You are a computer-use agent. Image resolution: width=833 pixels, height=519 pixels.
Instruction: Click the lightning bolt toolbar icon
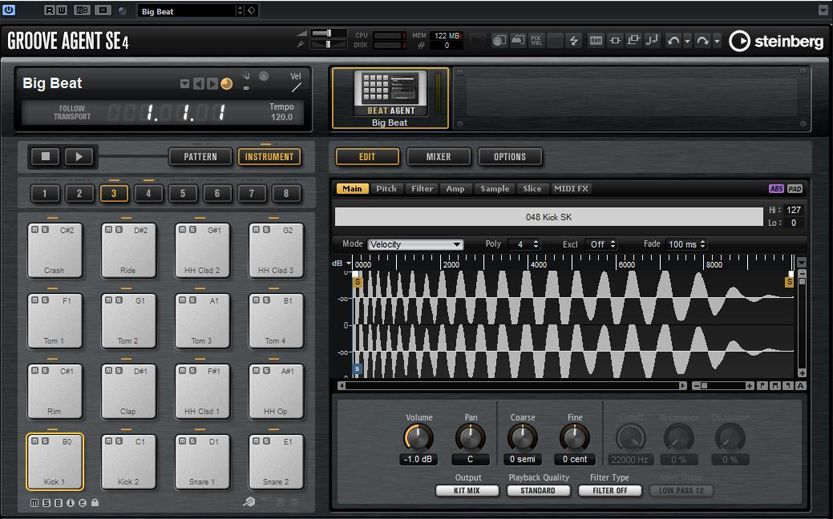(574, 40)
